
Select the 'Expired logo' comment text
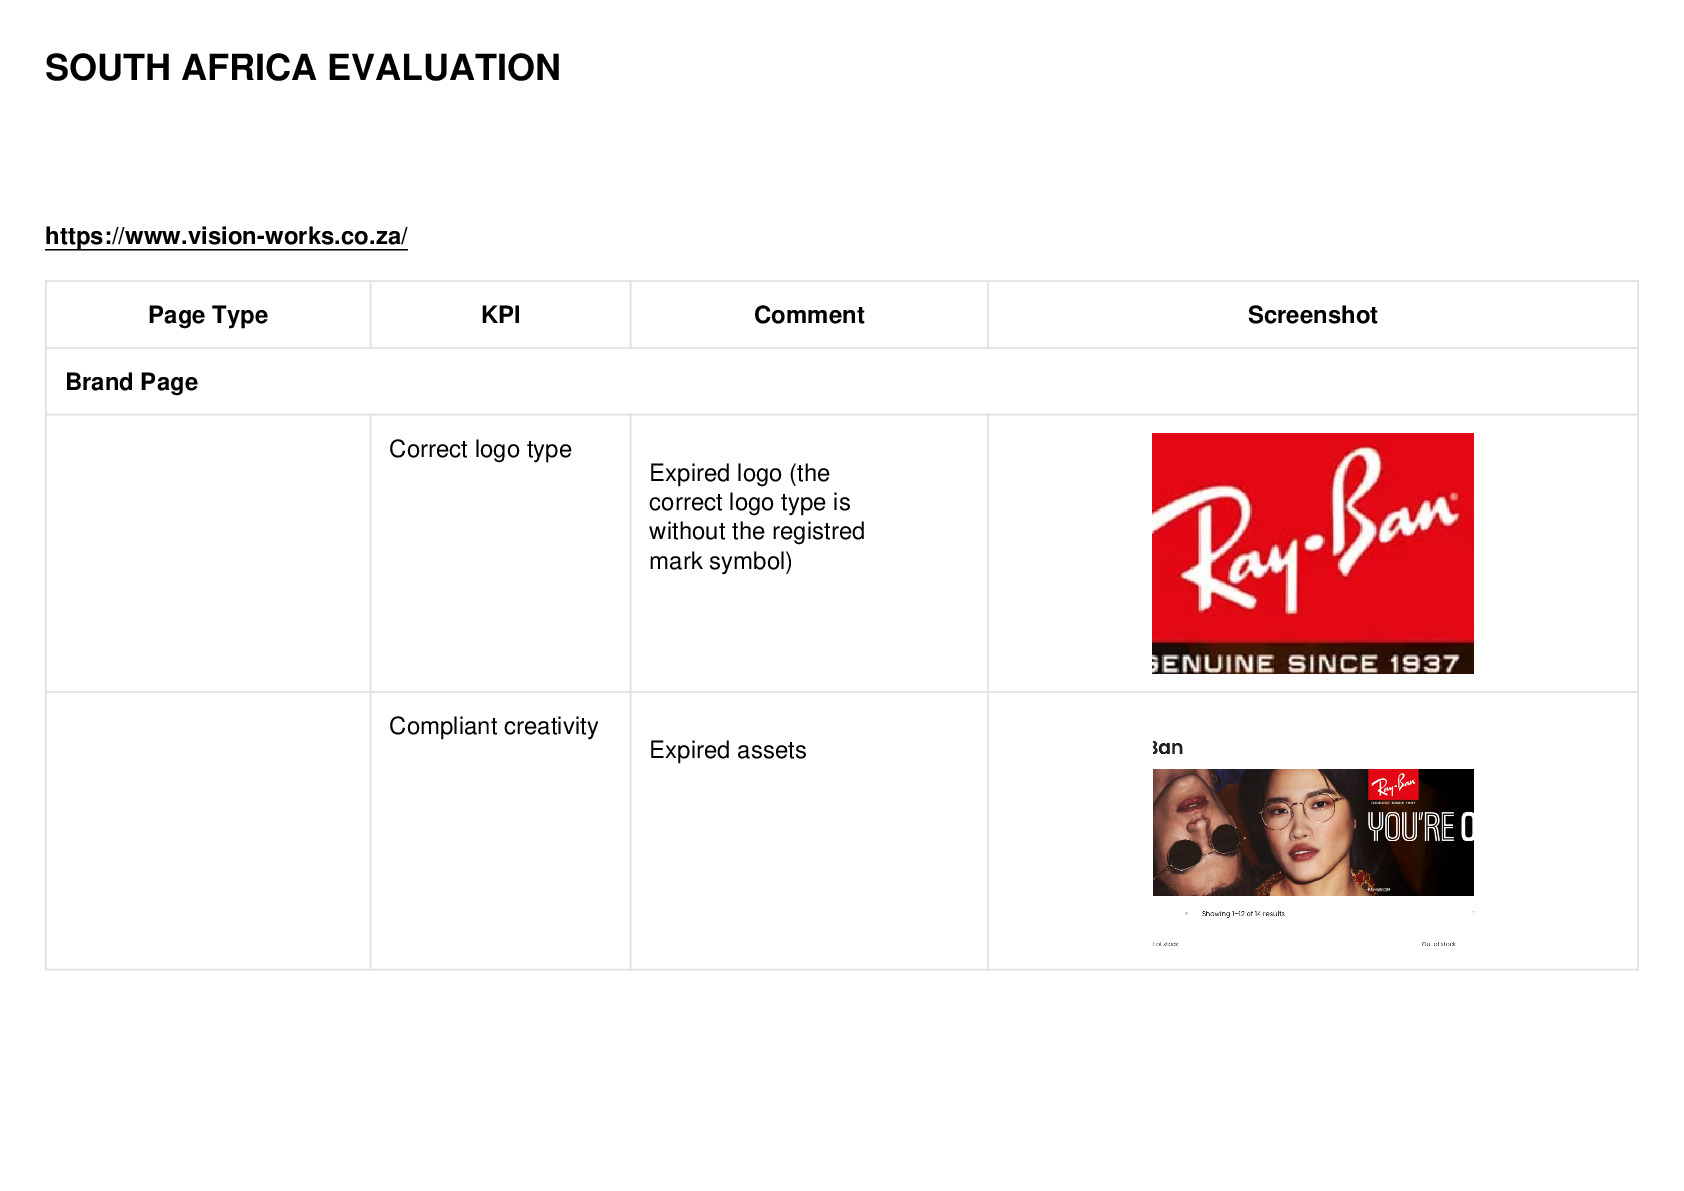point(757,517)
